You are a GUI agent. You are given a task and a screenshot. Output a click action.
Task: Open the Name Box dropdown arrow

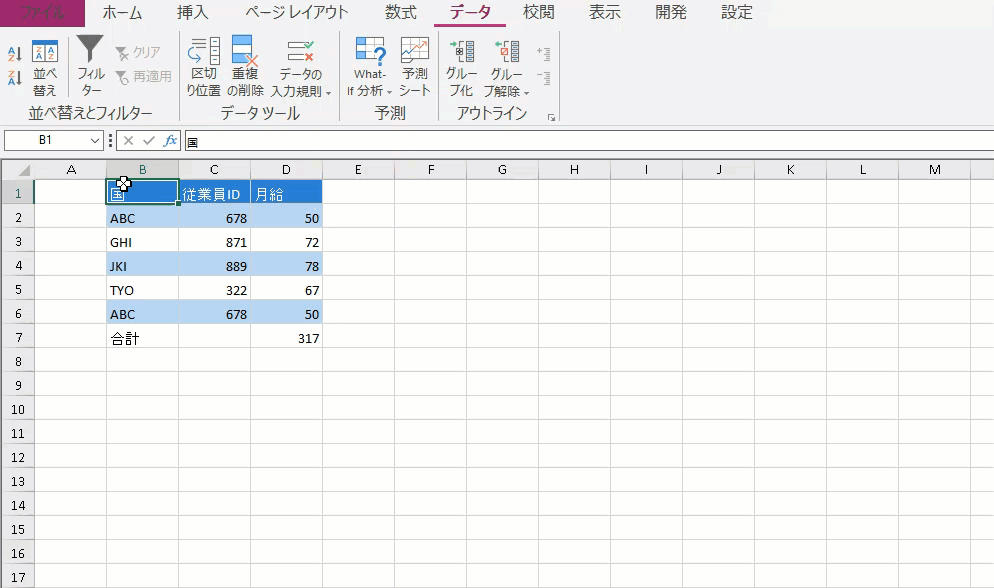pos(96,141)
